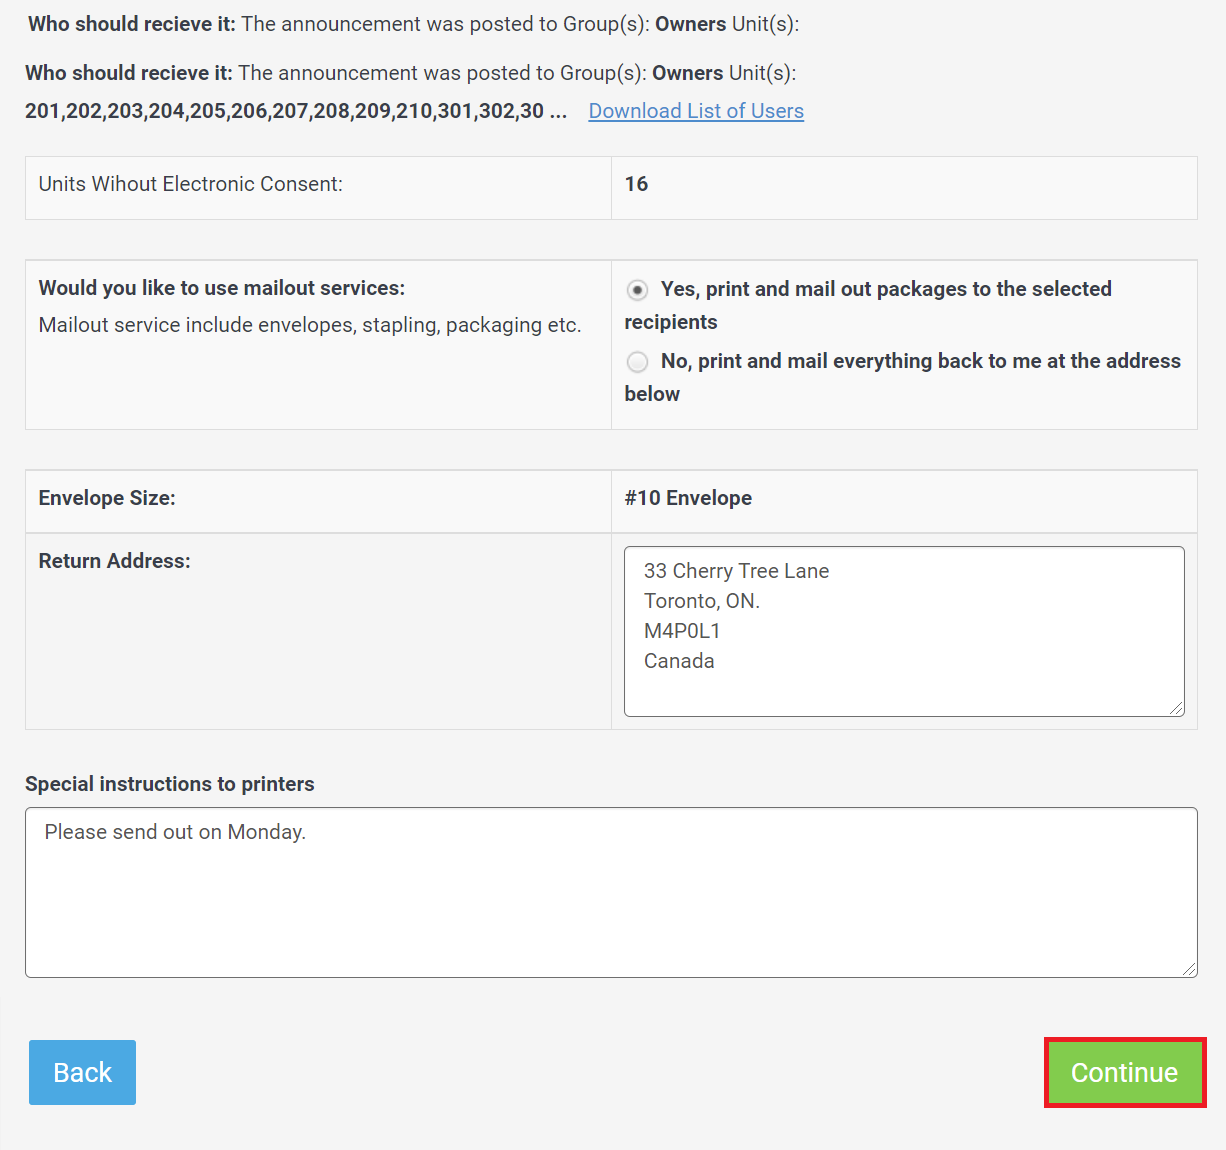Select the No, mail everything back radio button
Screen dimensions: 1226x1150
[x=637, y=362]
